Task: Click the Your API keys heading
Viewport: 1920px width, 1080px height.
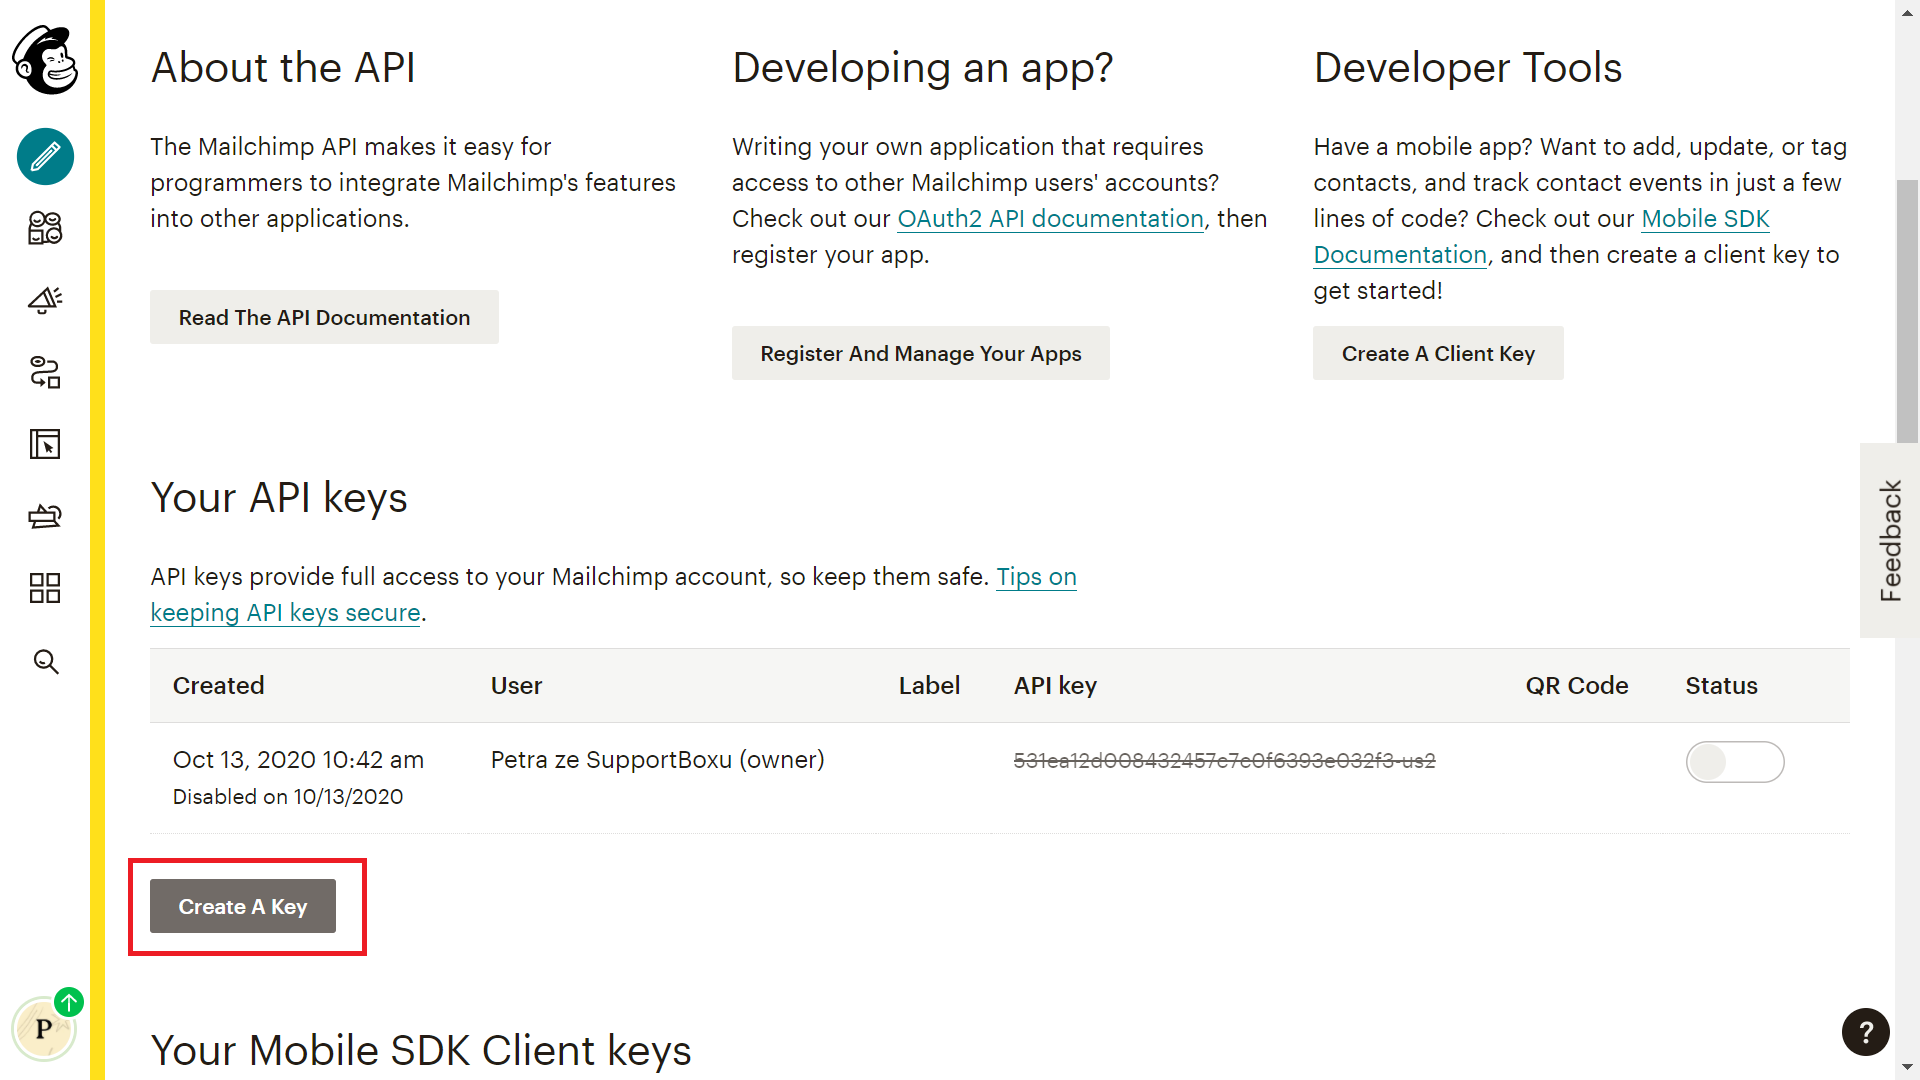Action: (279, 498)
